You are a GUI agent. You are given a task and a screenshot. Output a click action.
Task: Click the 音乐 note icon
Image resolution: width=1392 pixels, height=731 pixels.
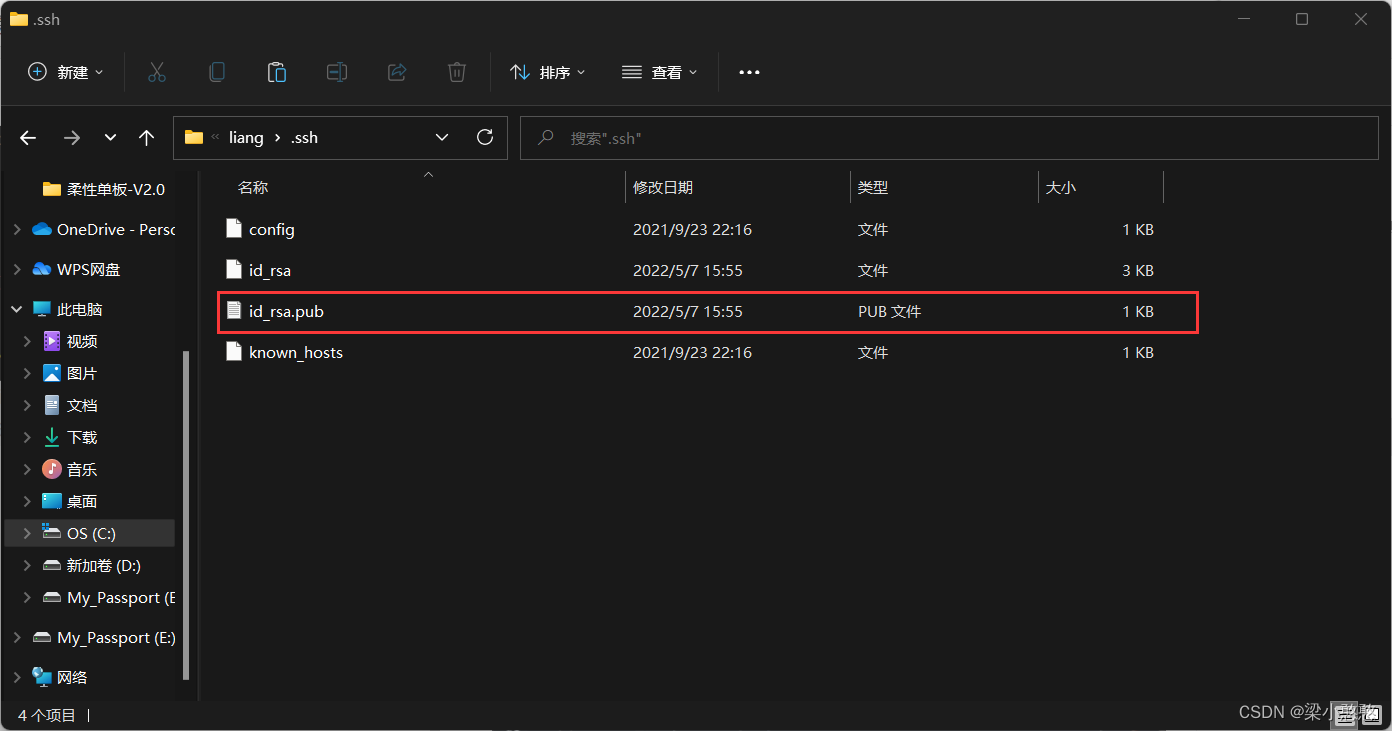pos(52,469)
